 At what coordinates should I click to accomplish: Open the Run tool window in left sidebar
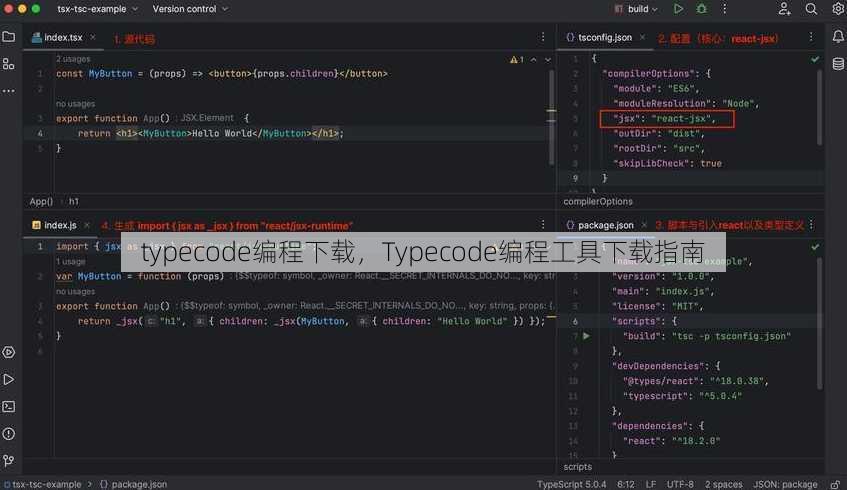pyautogui.click(x=9, y=379)
